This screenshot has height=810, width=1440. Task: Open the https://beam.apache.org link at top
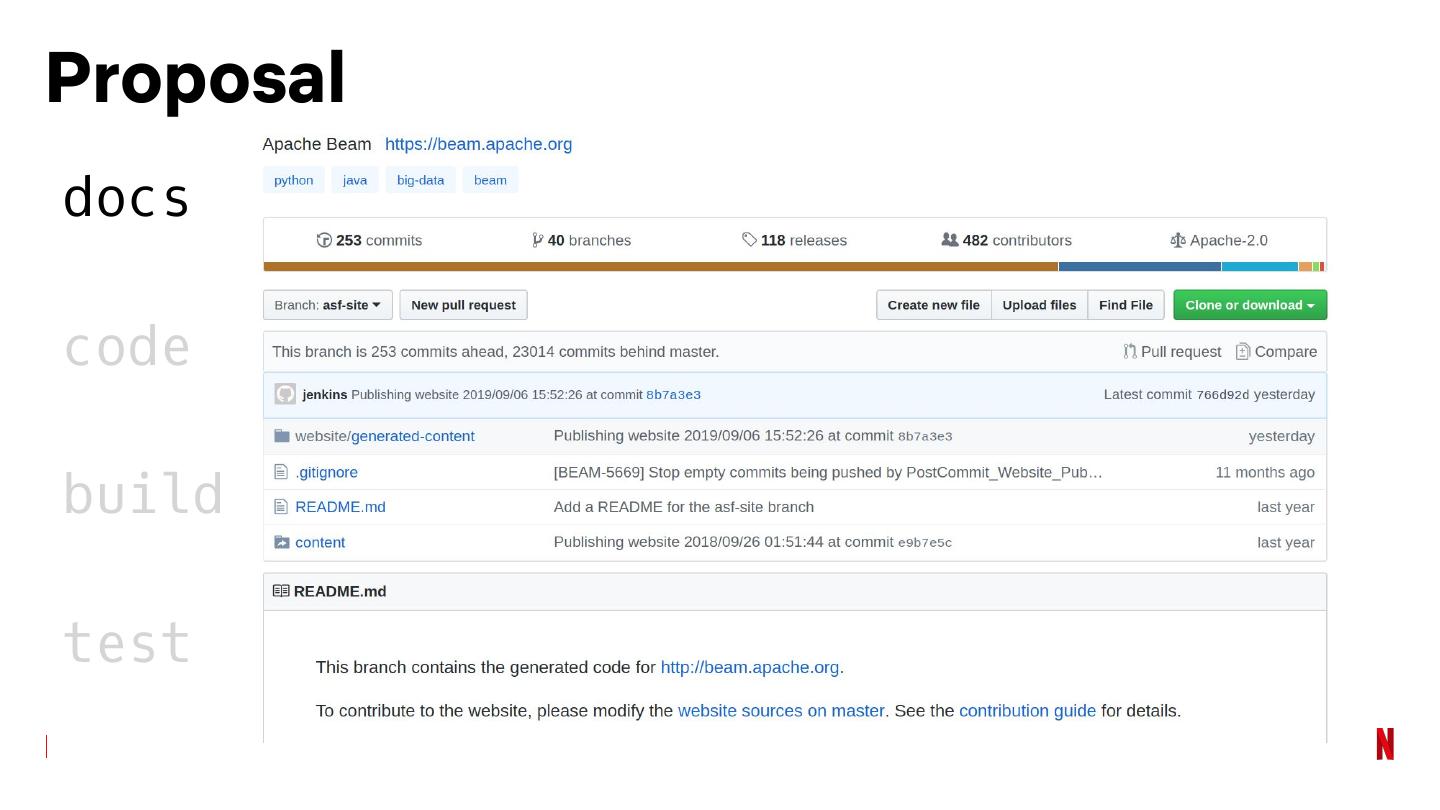(x=479, y=144)
